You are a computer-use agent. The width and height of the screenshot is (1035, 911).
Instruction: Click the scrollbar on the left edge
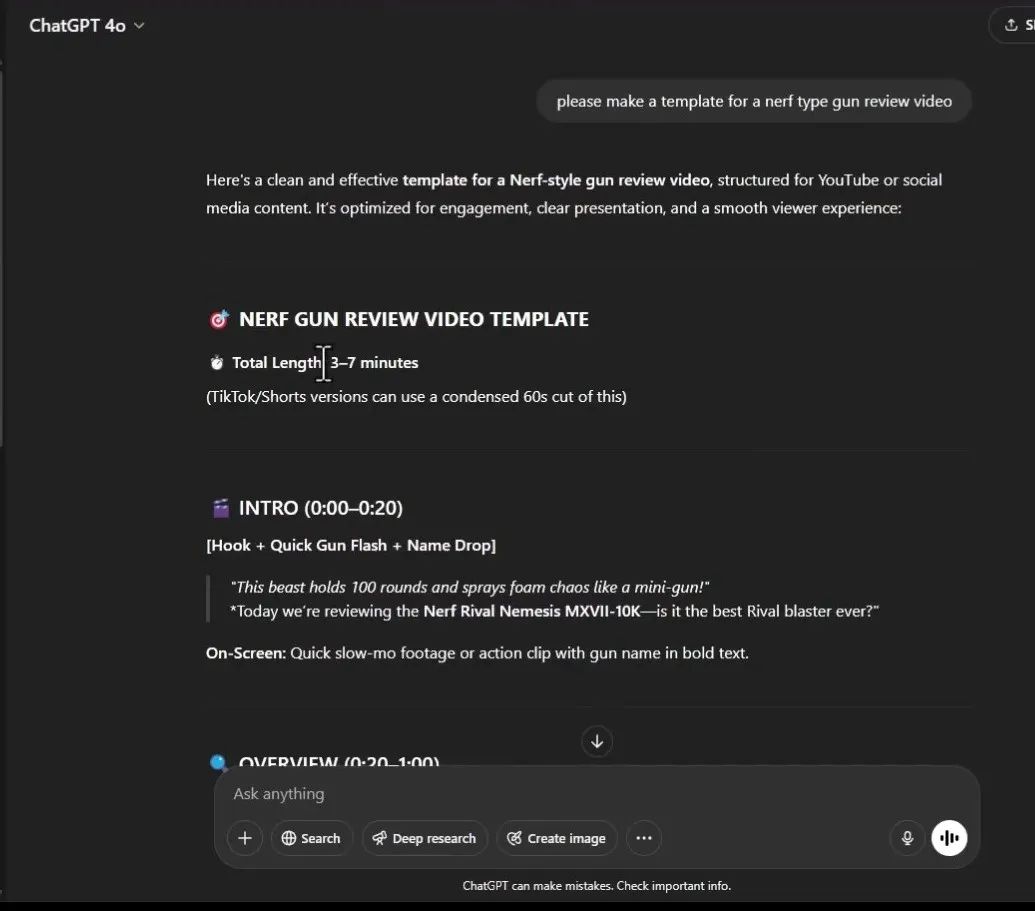click(x=3, y=250)
